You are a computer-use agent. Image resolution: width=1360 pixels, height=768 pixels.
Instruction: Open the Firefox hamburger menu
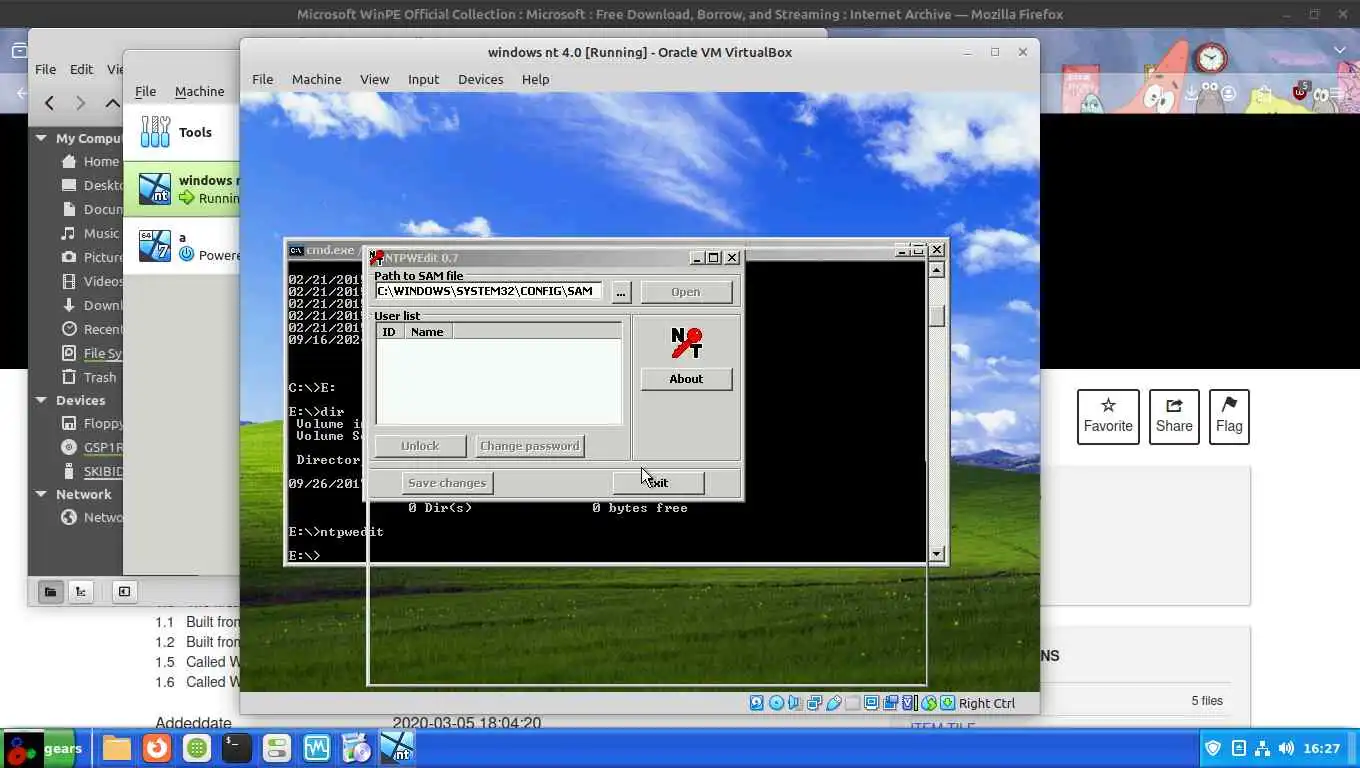tap(1339, 94)
